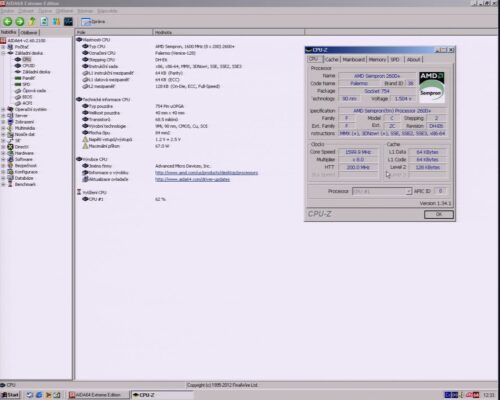
Task: Click the Databáze tree icon
Action: [10, 178]
